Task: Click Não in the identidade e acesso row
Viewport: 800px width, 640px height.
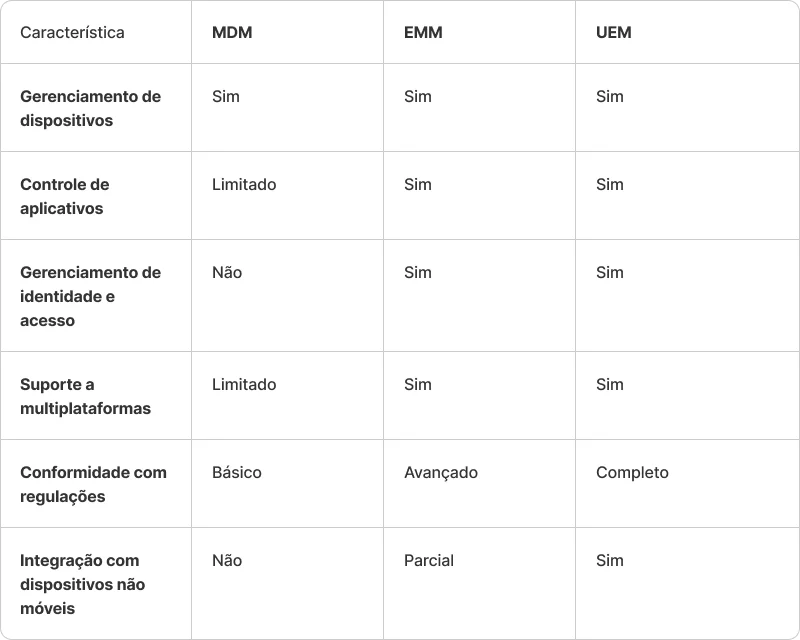Action: coord(227,272)
